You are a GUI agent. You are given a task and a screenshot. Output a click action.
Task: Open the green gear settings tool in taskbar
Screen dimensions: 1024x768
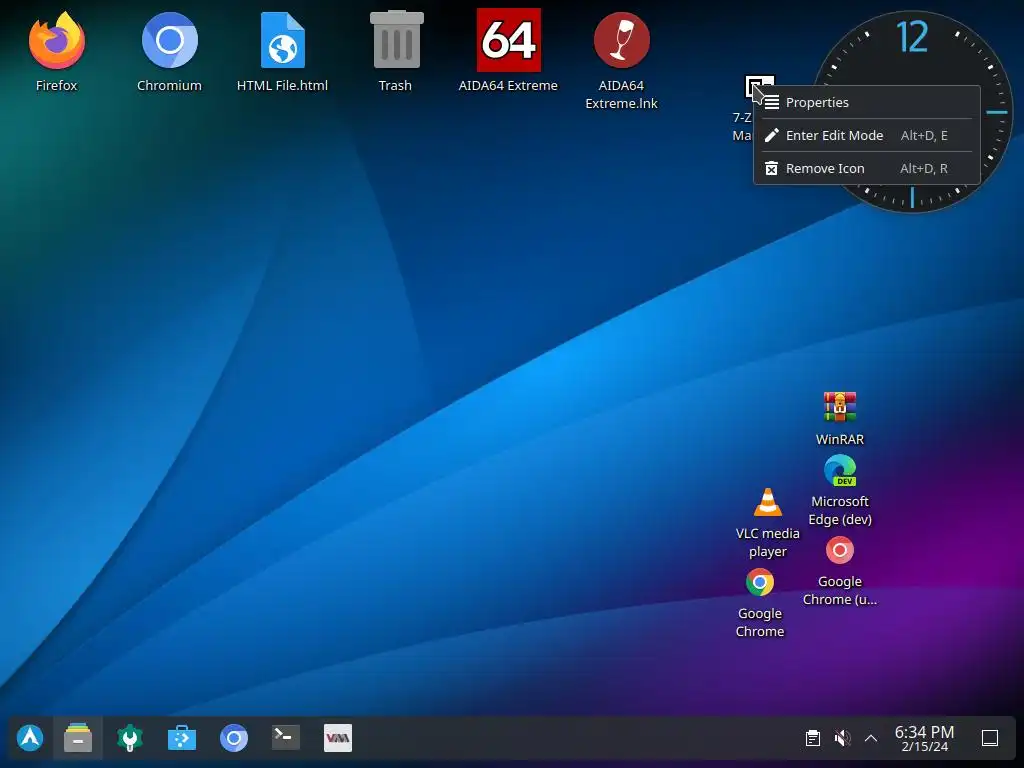[x=130, y=738]
